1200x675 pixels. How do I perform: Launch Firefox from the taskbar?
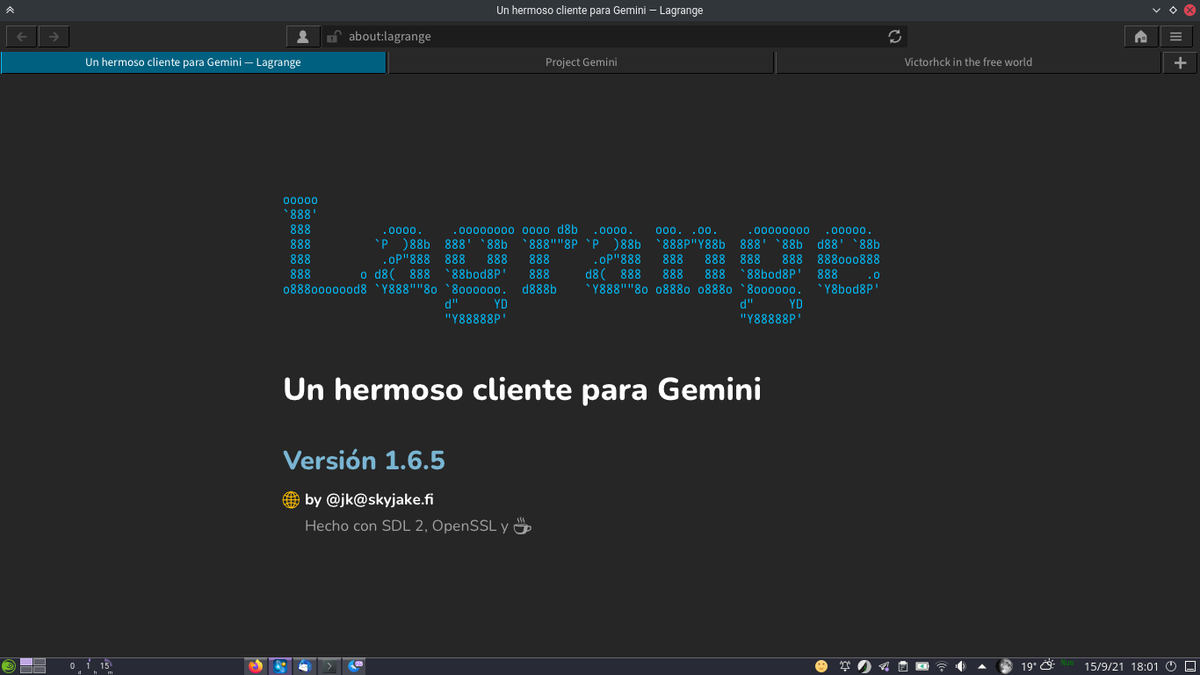coord(254,665)
